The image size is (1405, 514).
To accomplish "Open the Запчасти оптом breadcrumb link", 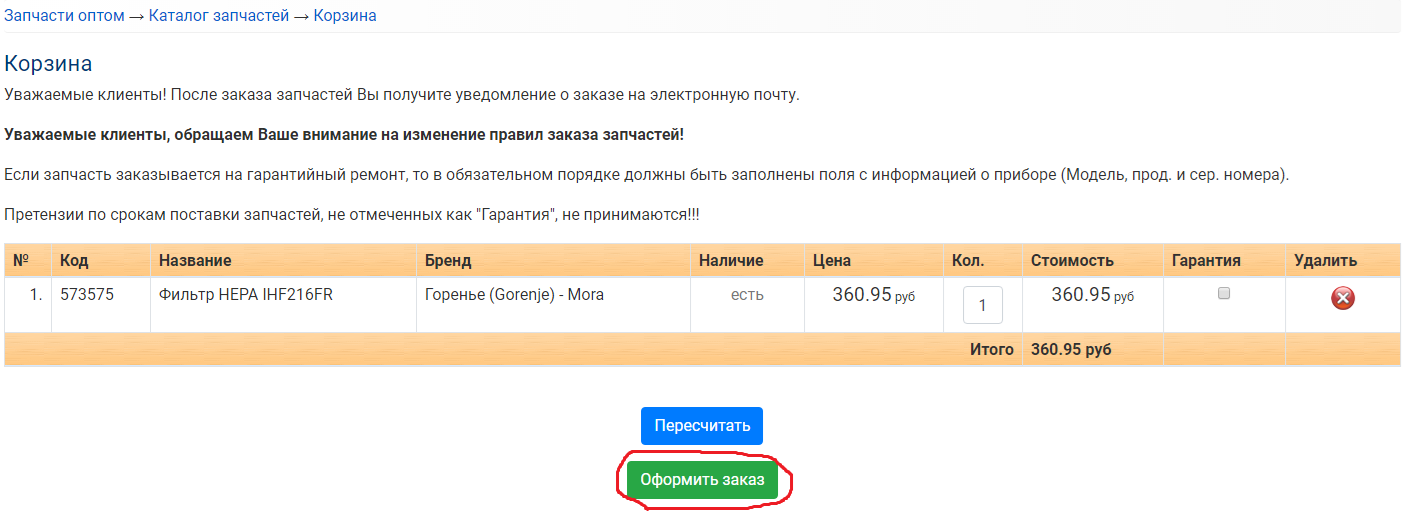I will (65, 16).
